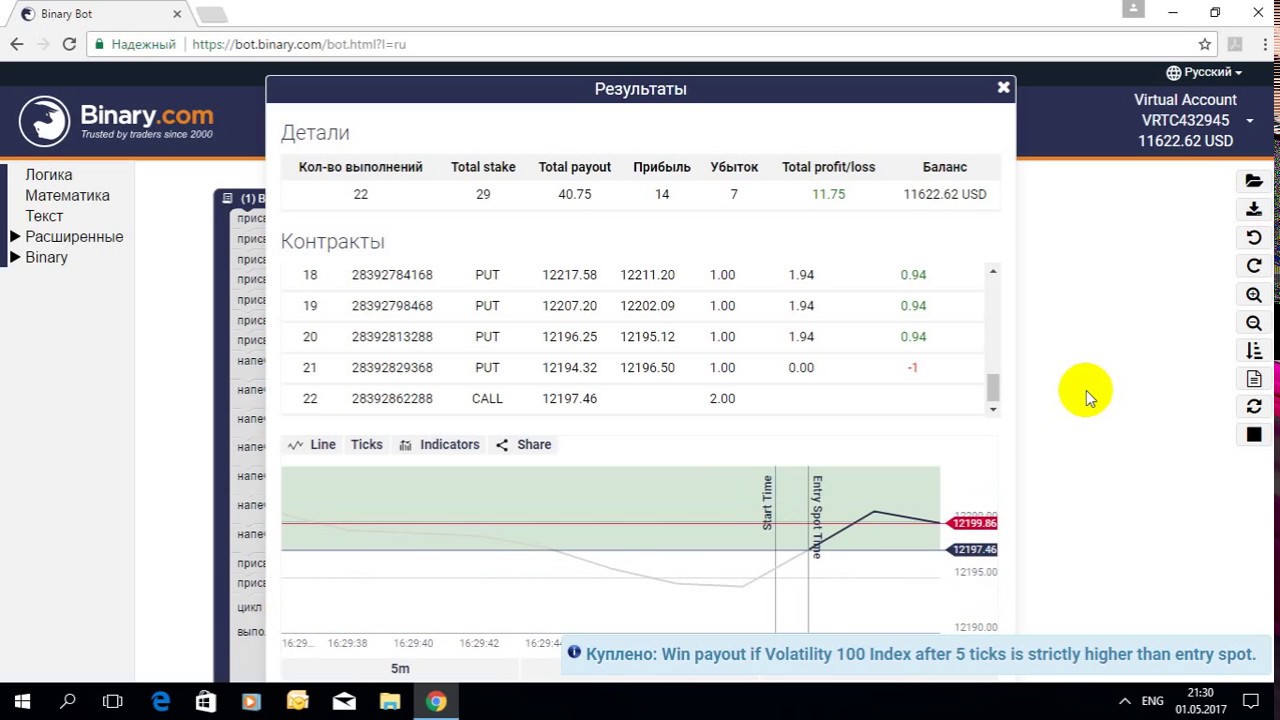Open the notification center icon
This screenshot has height=720, width=1280.
(x=1250, y=701)
